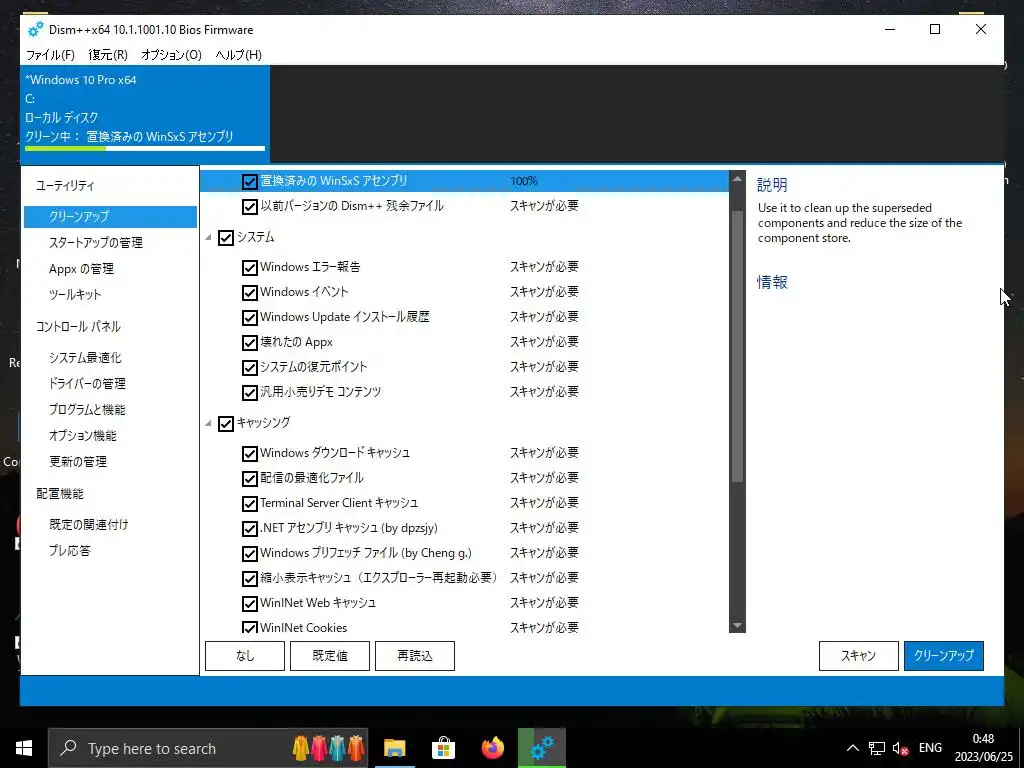Image resolution: width=1024 pixels, height=768 pixels.
Task: Uncheck Windows イベント checkbox
Action: (249, 293)
